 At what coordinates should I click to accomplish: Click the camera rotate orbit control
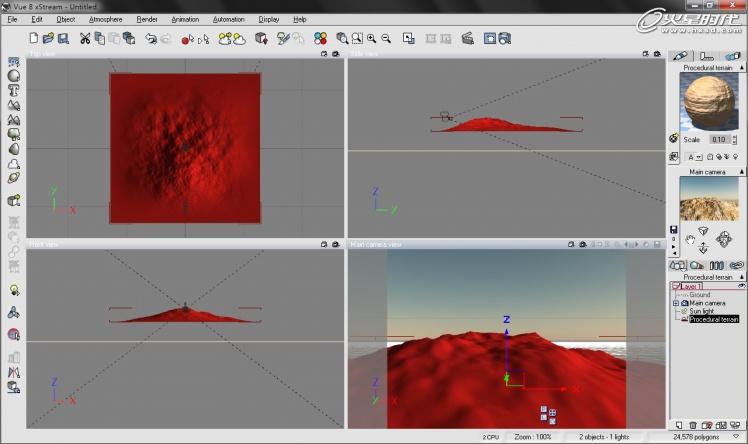click(x=723, y=239)
